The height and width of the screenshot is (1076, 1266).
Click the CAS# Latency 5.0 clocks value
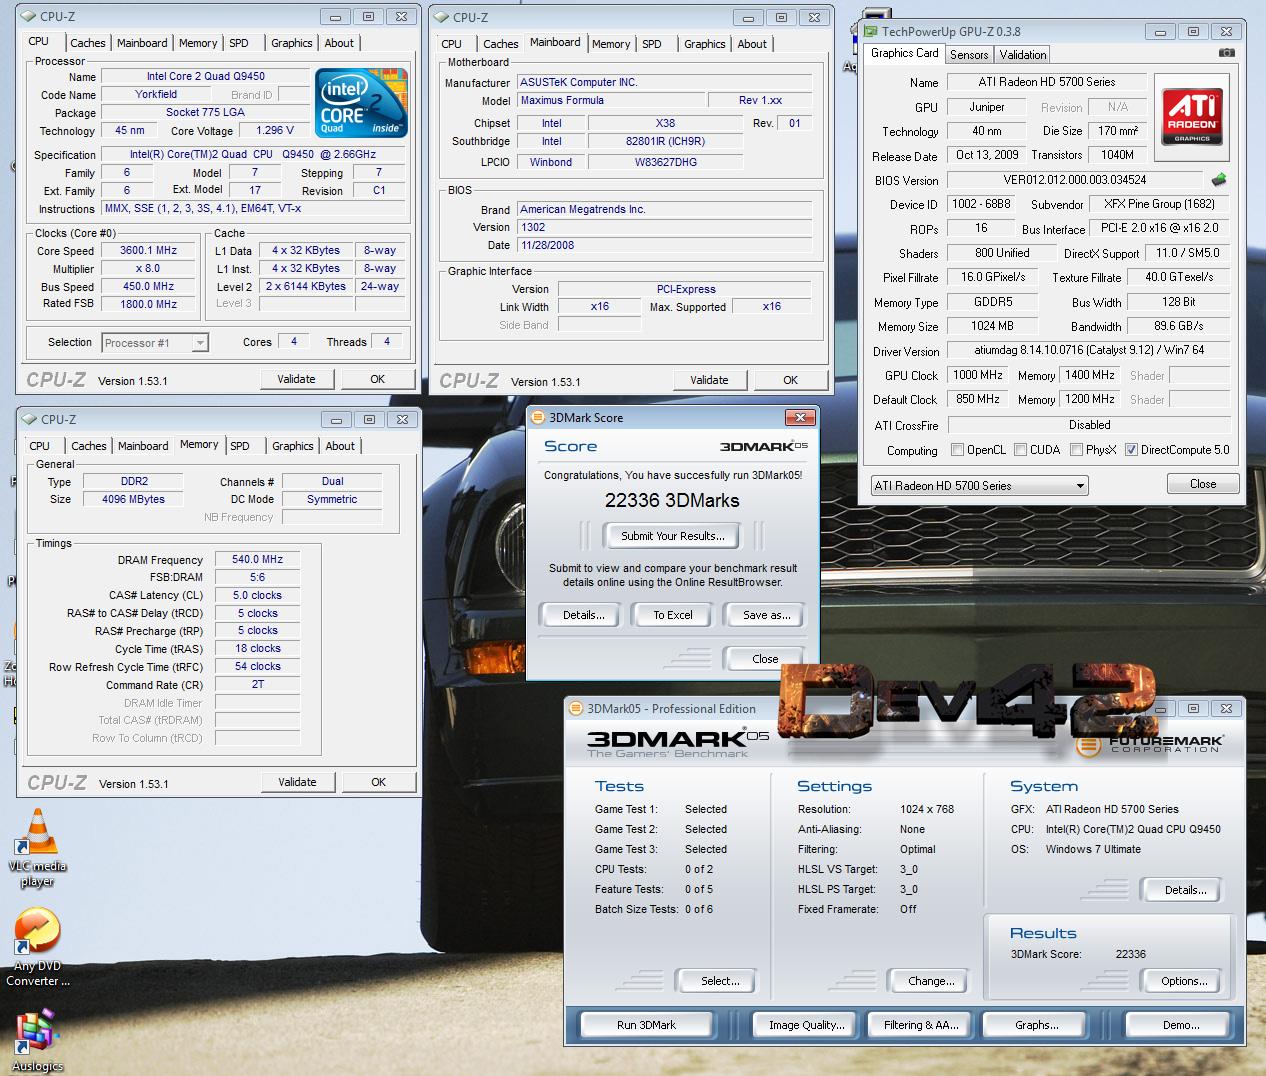click(x=257, y=595)
